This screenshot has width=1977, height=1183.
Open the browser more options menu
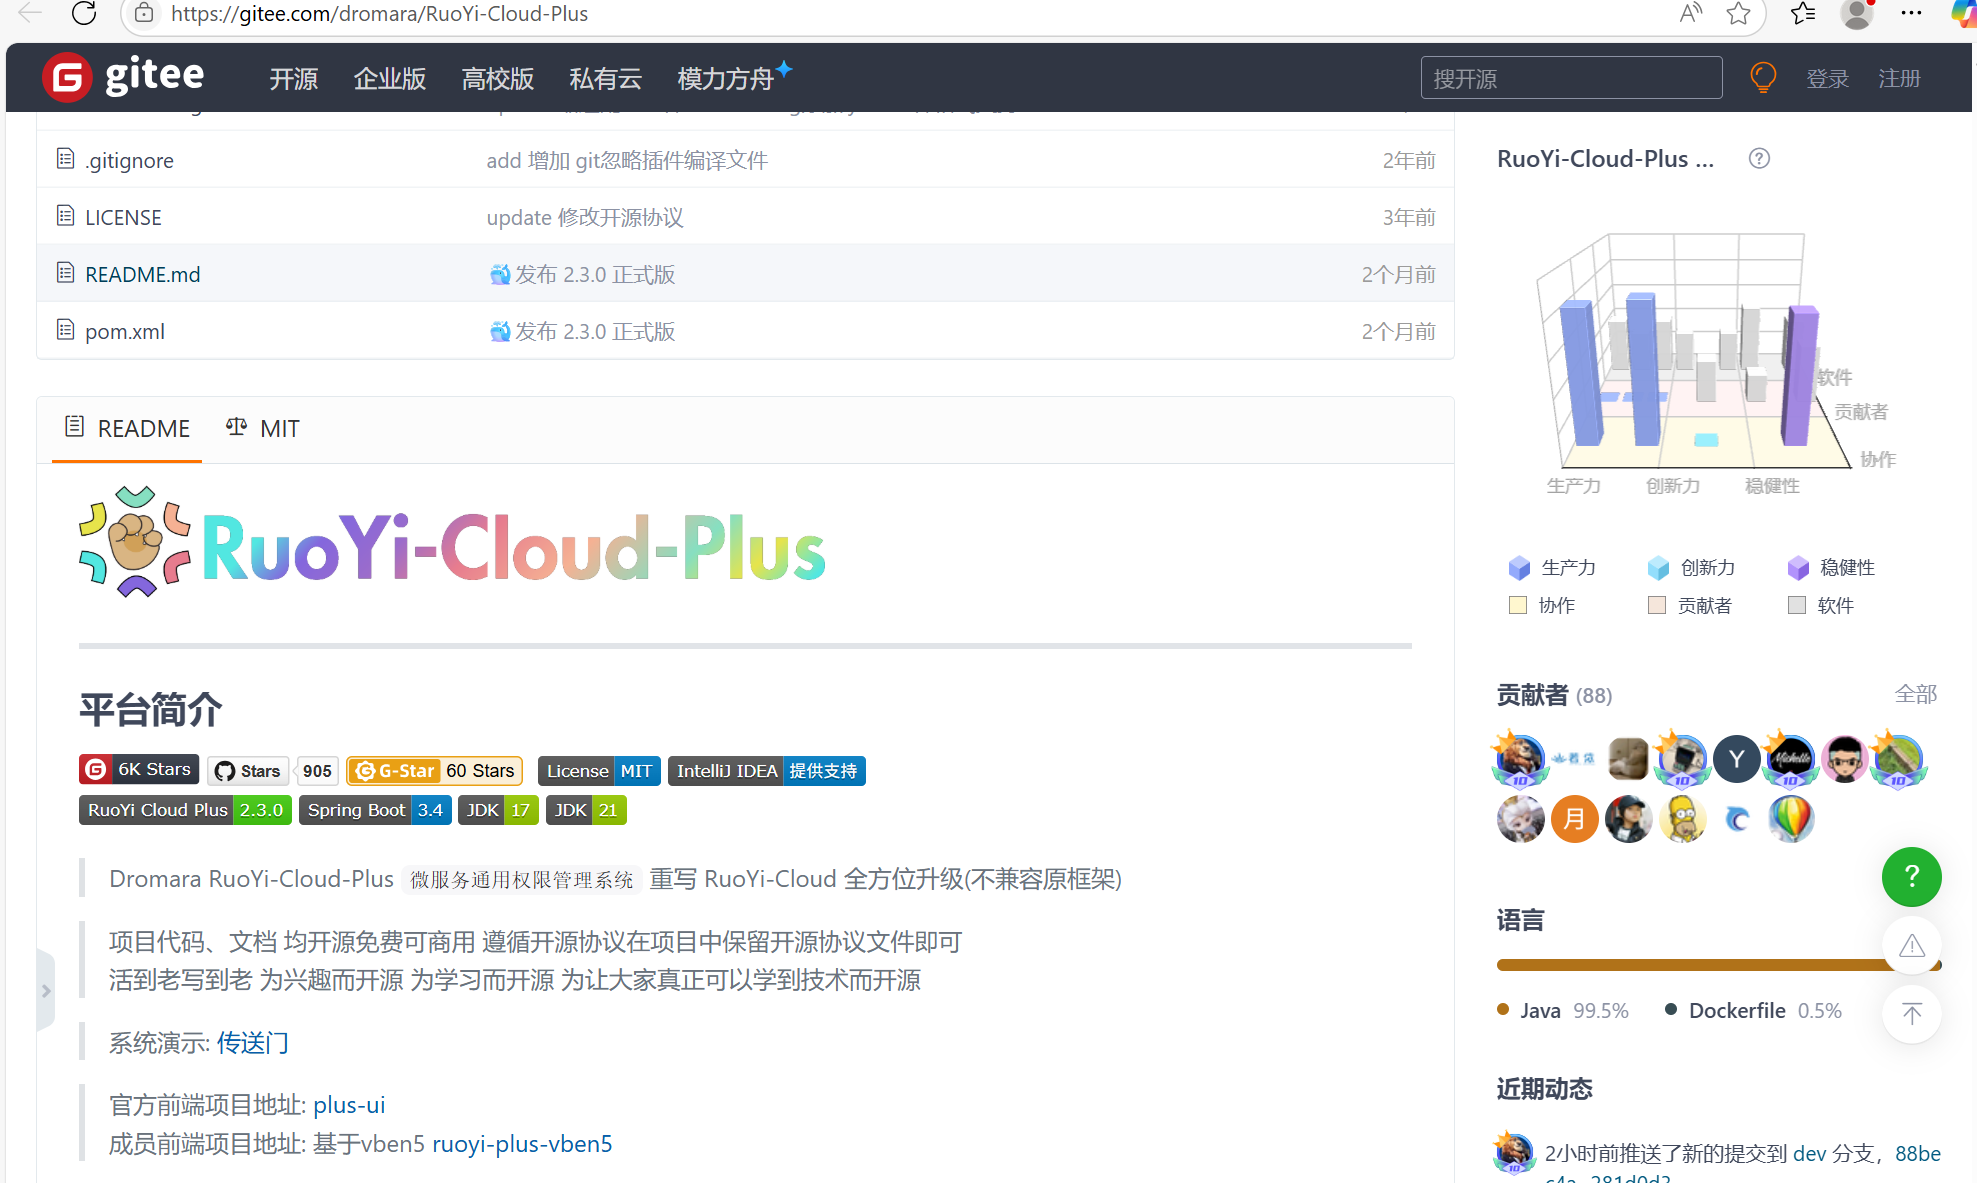[x=1911, y=13]
